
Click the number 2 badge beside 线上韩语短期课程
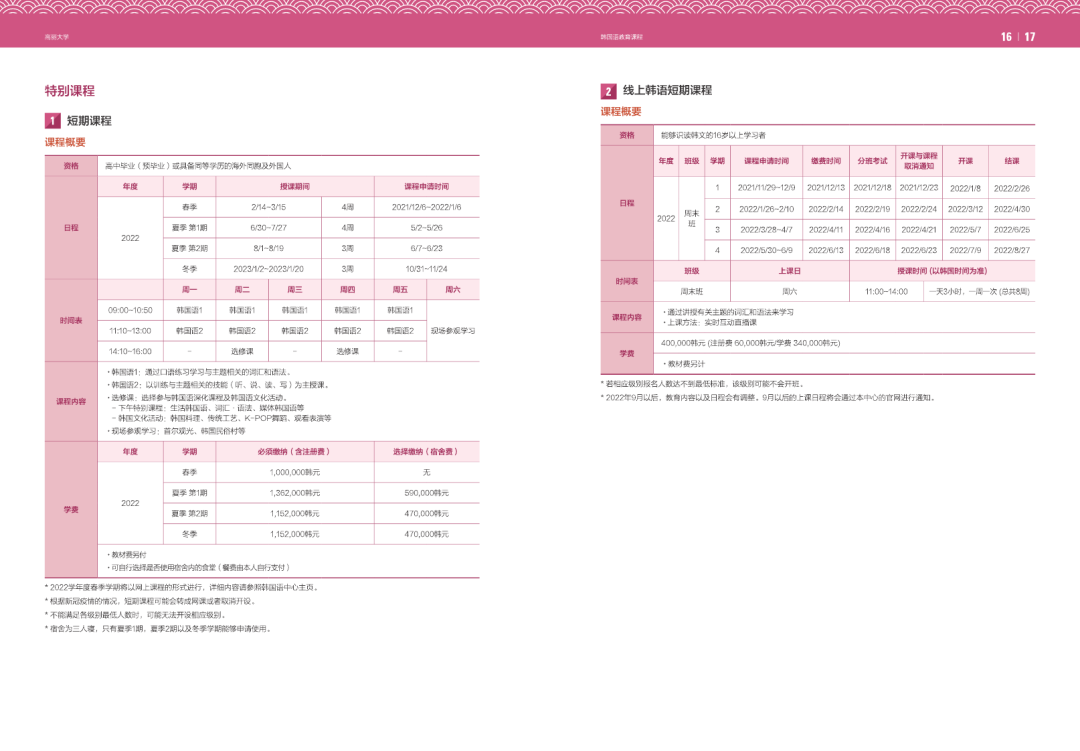608,90
